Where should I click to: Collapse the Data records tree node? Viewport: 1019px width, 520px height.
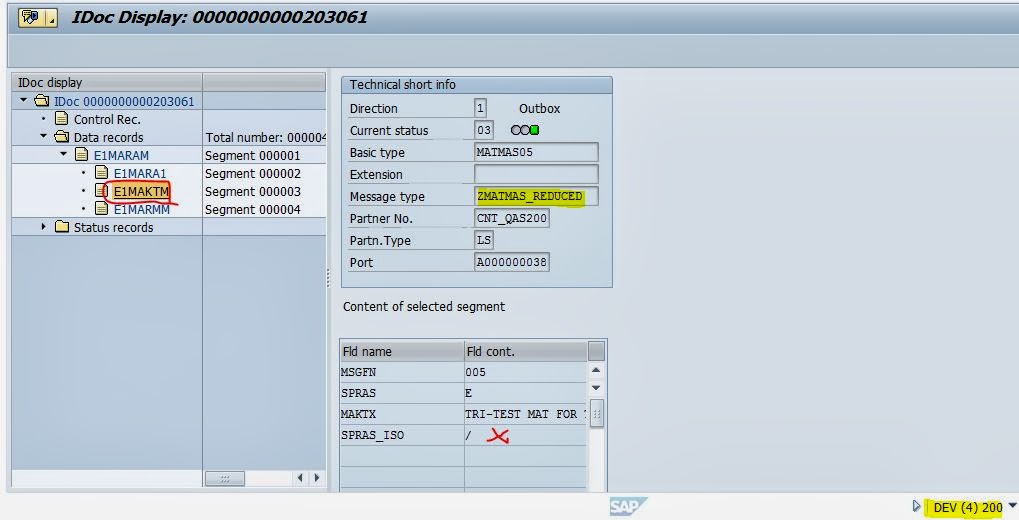pyautogui.click(x=44, y=137)
